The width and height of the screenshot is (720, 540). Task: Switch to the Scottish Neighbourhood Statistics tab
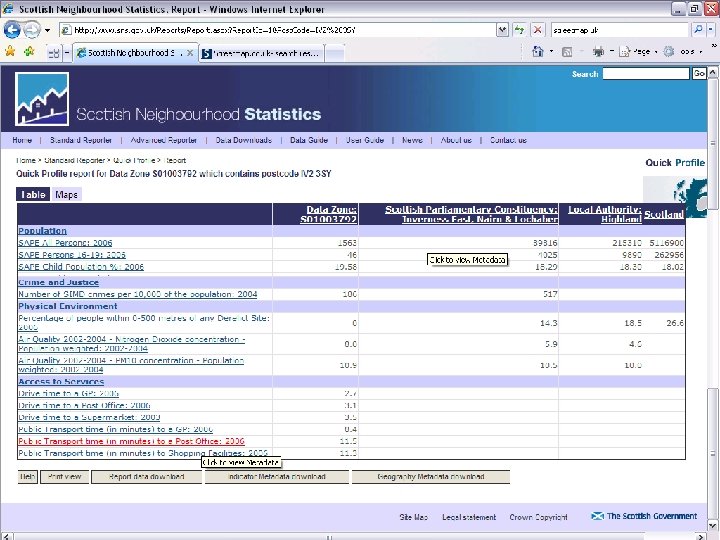coord(131,53)
